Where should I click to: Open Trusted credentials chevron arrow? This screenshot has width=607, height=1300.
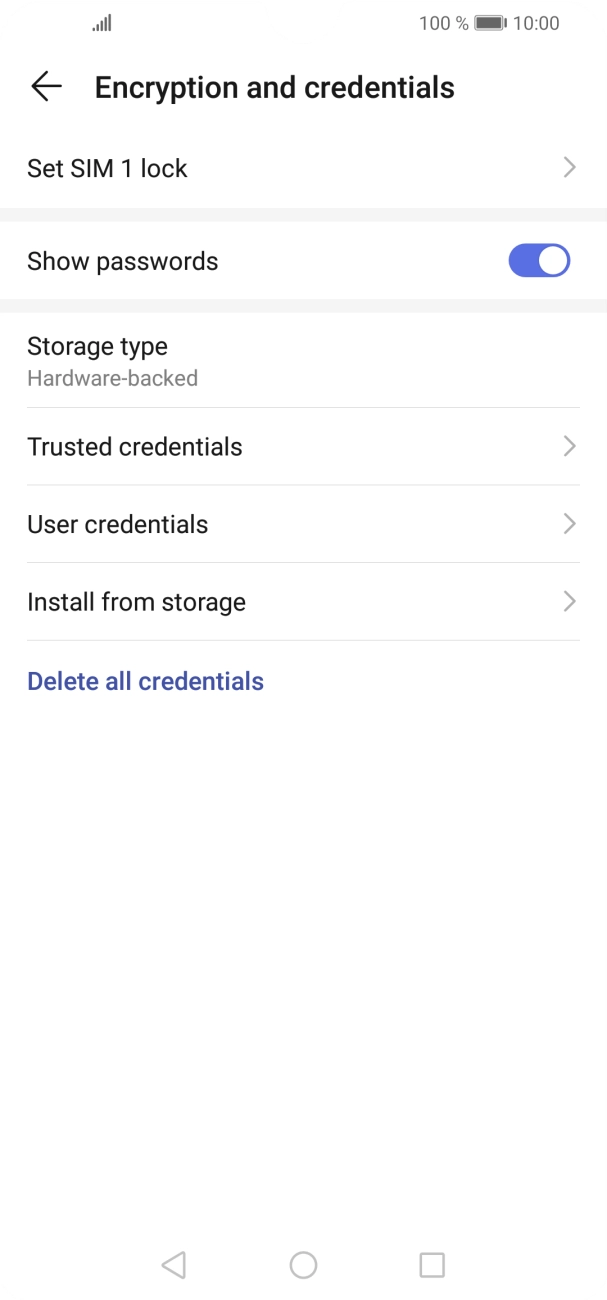point(569,446)
